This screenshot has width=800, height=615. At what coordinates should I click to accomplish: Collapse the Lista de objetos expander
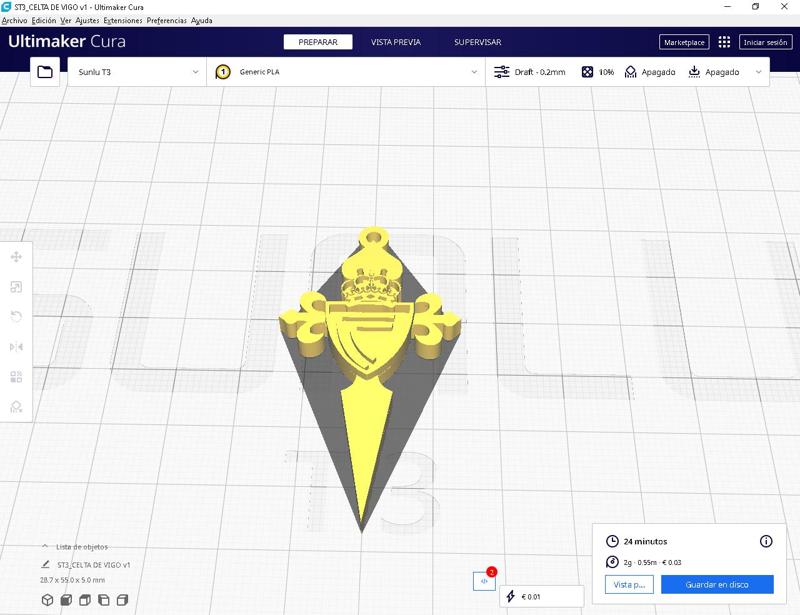click(x=45, y=546)
